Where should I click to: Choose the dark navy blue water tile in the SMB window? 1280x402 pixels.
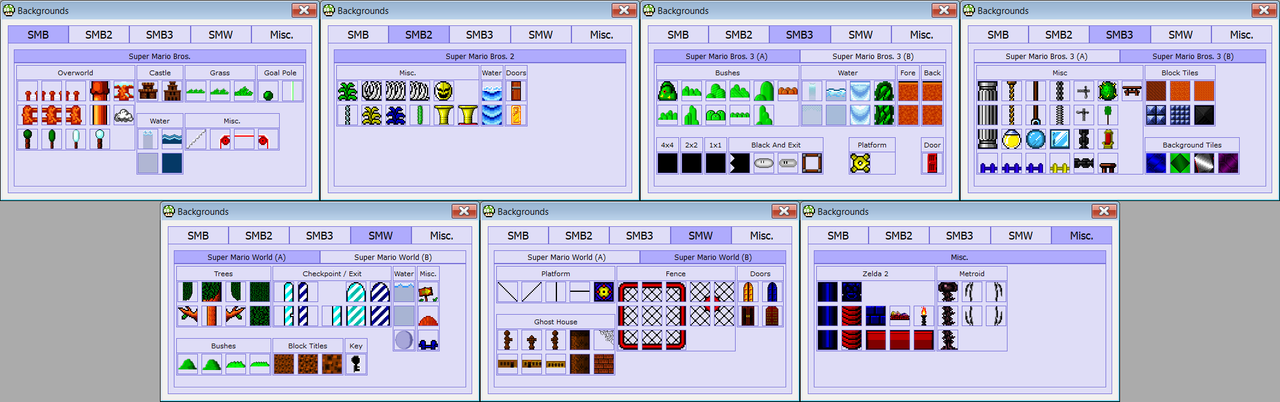(x=172, y=162)
